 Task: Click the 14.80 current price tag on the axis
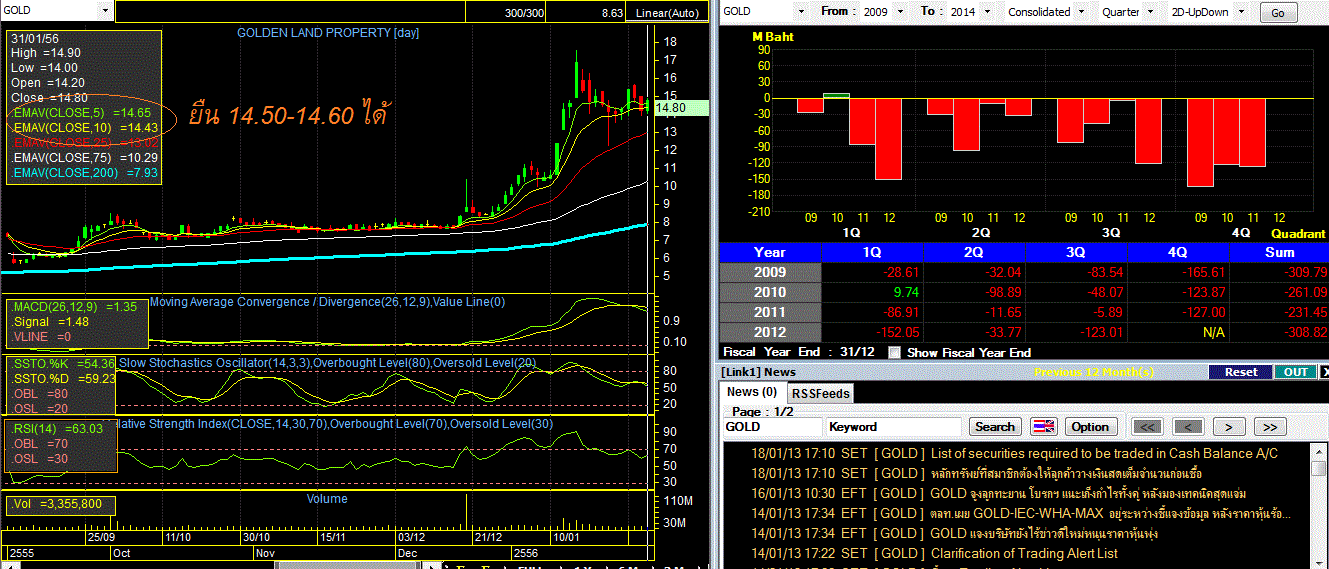click(x=681, y=107)
